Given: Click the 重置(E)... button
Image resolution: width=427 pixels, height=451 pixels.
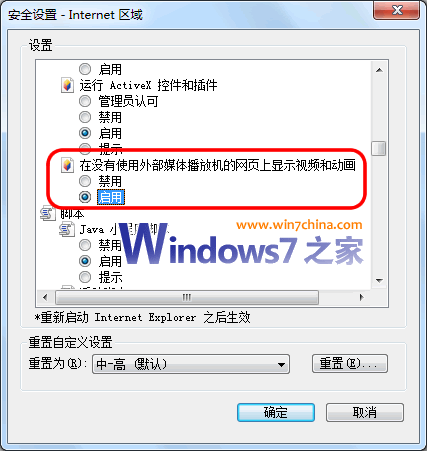Looking at the screenshot, I should click(350, 363).
